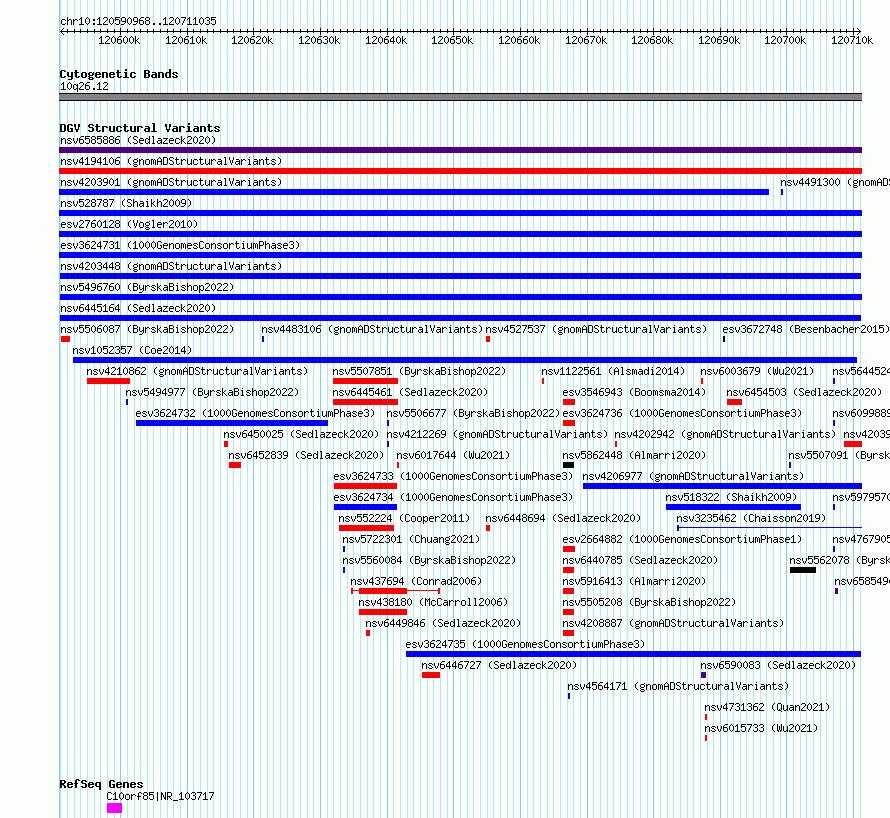Open nsv1052357 (Coe2014) variant label
The width and height of the screenshot is (890, 818).
[132, 350]
